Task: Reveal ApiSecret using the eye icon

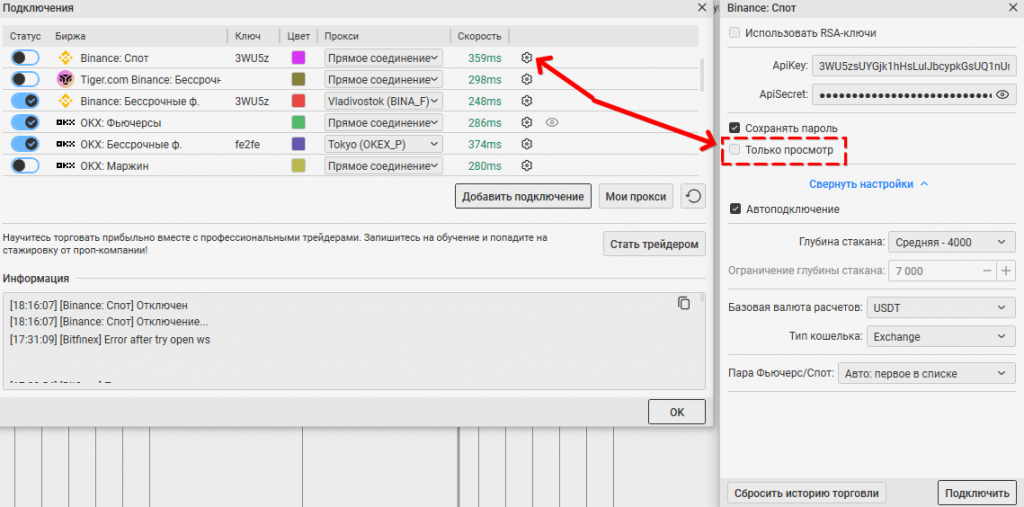Action: tap(1002, 95)
